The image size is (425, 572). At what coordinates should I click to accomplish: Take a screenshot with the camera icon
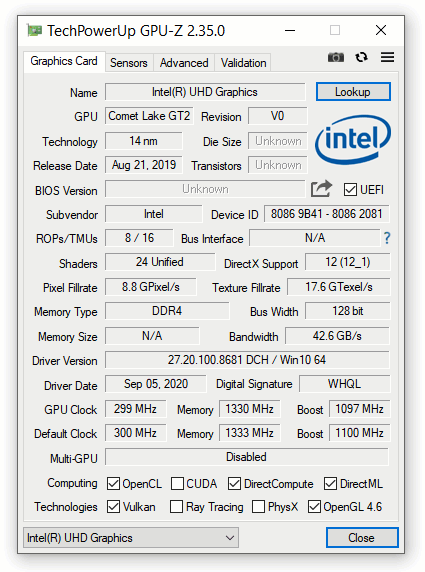336,57
